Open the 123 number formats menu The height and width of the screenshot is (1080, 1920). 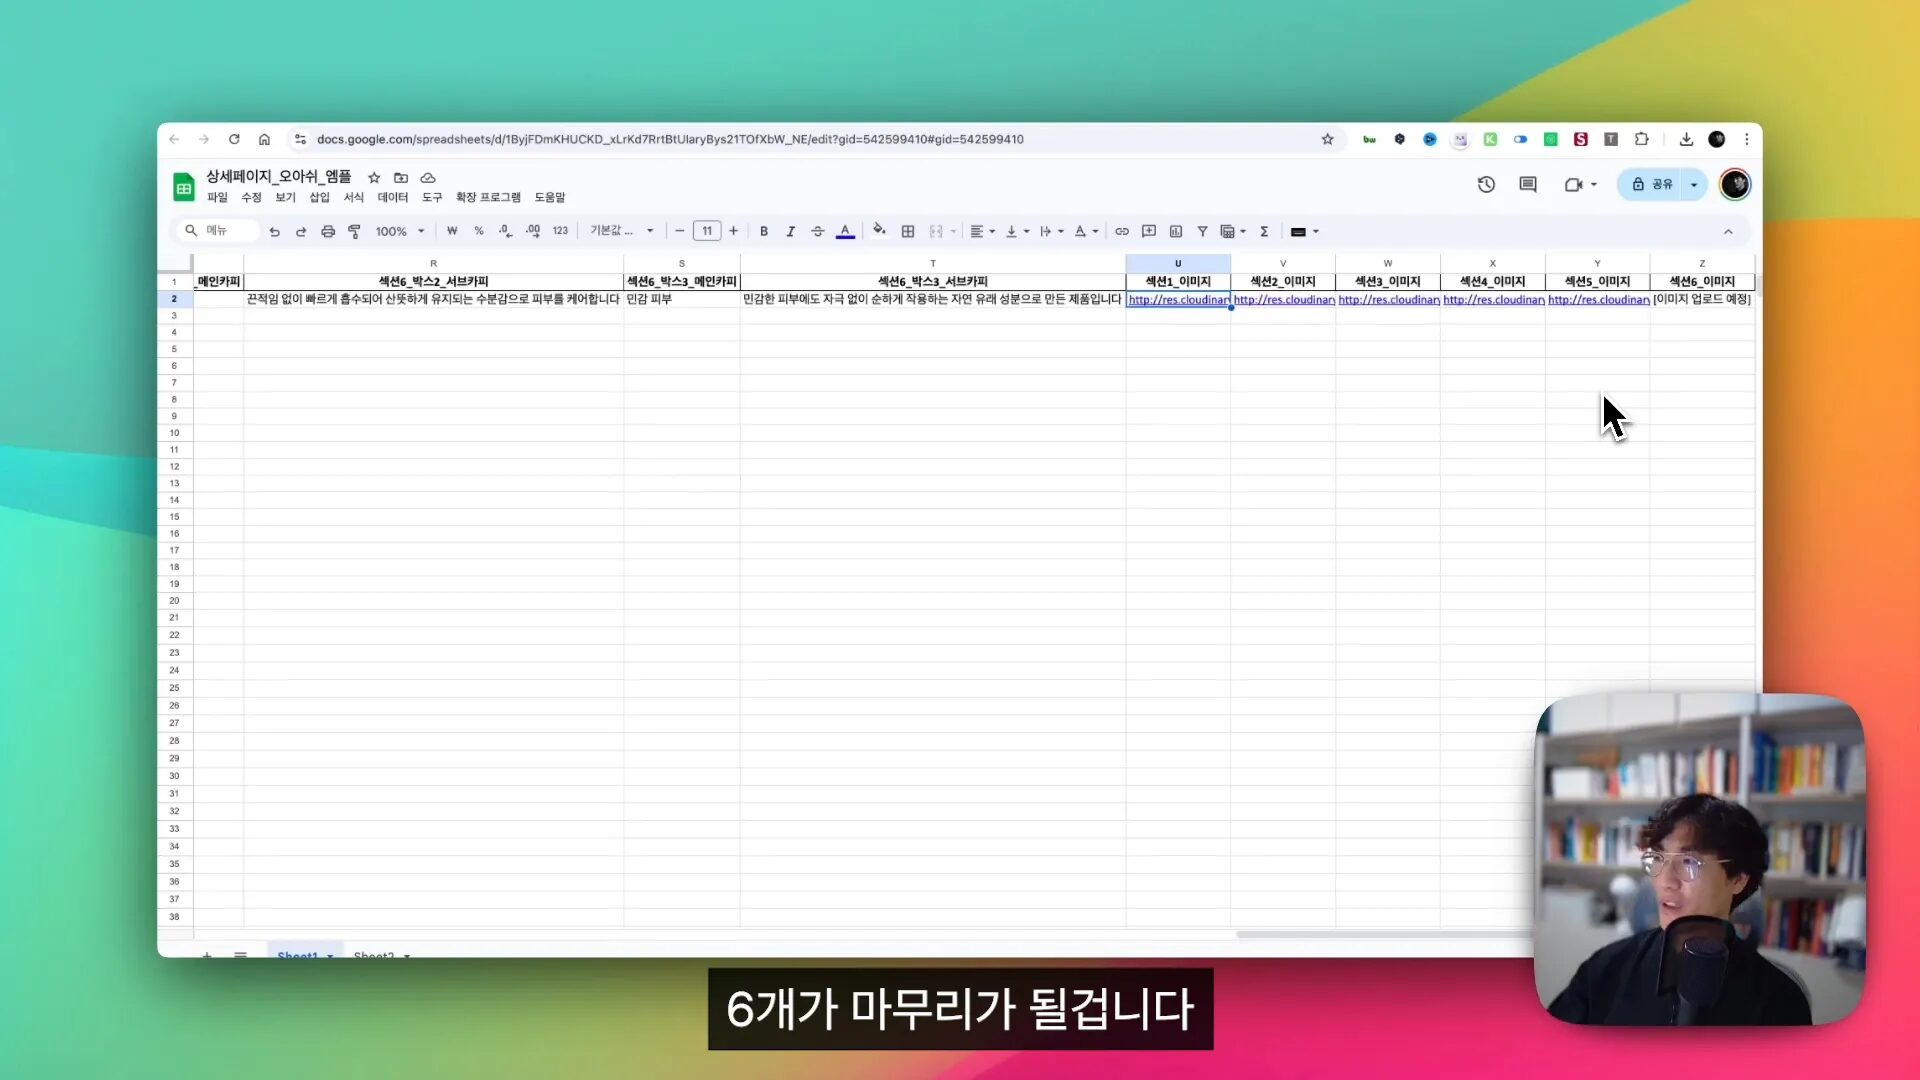pyautogui.click(x=560, y=231)
